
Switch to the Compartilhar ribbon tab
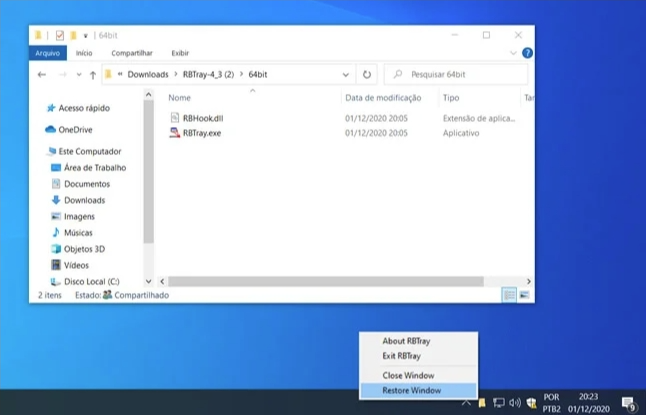point(132,53)
